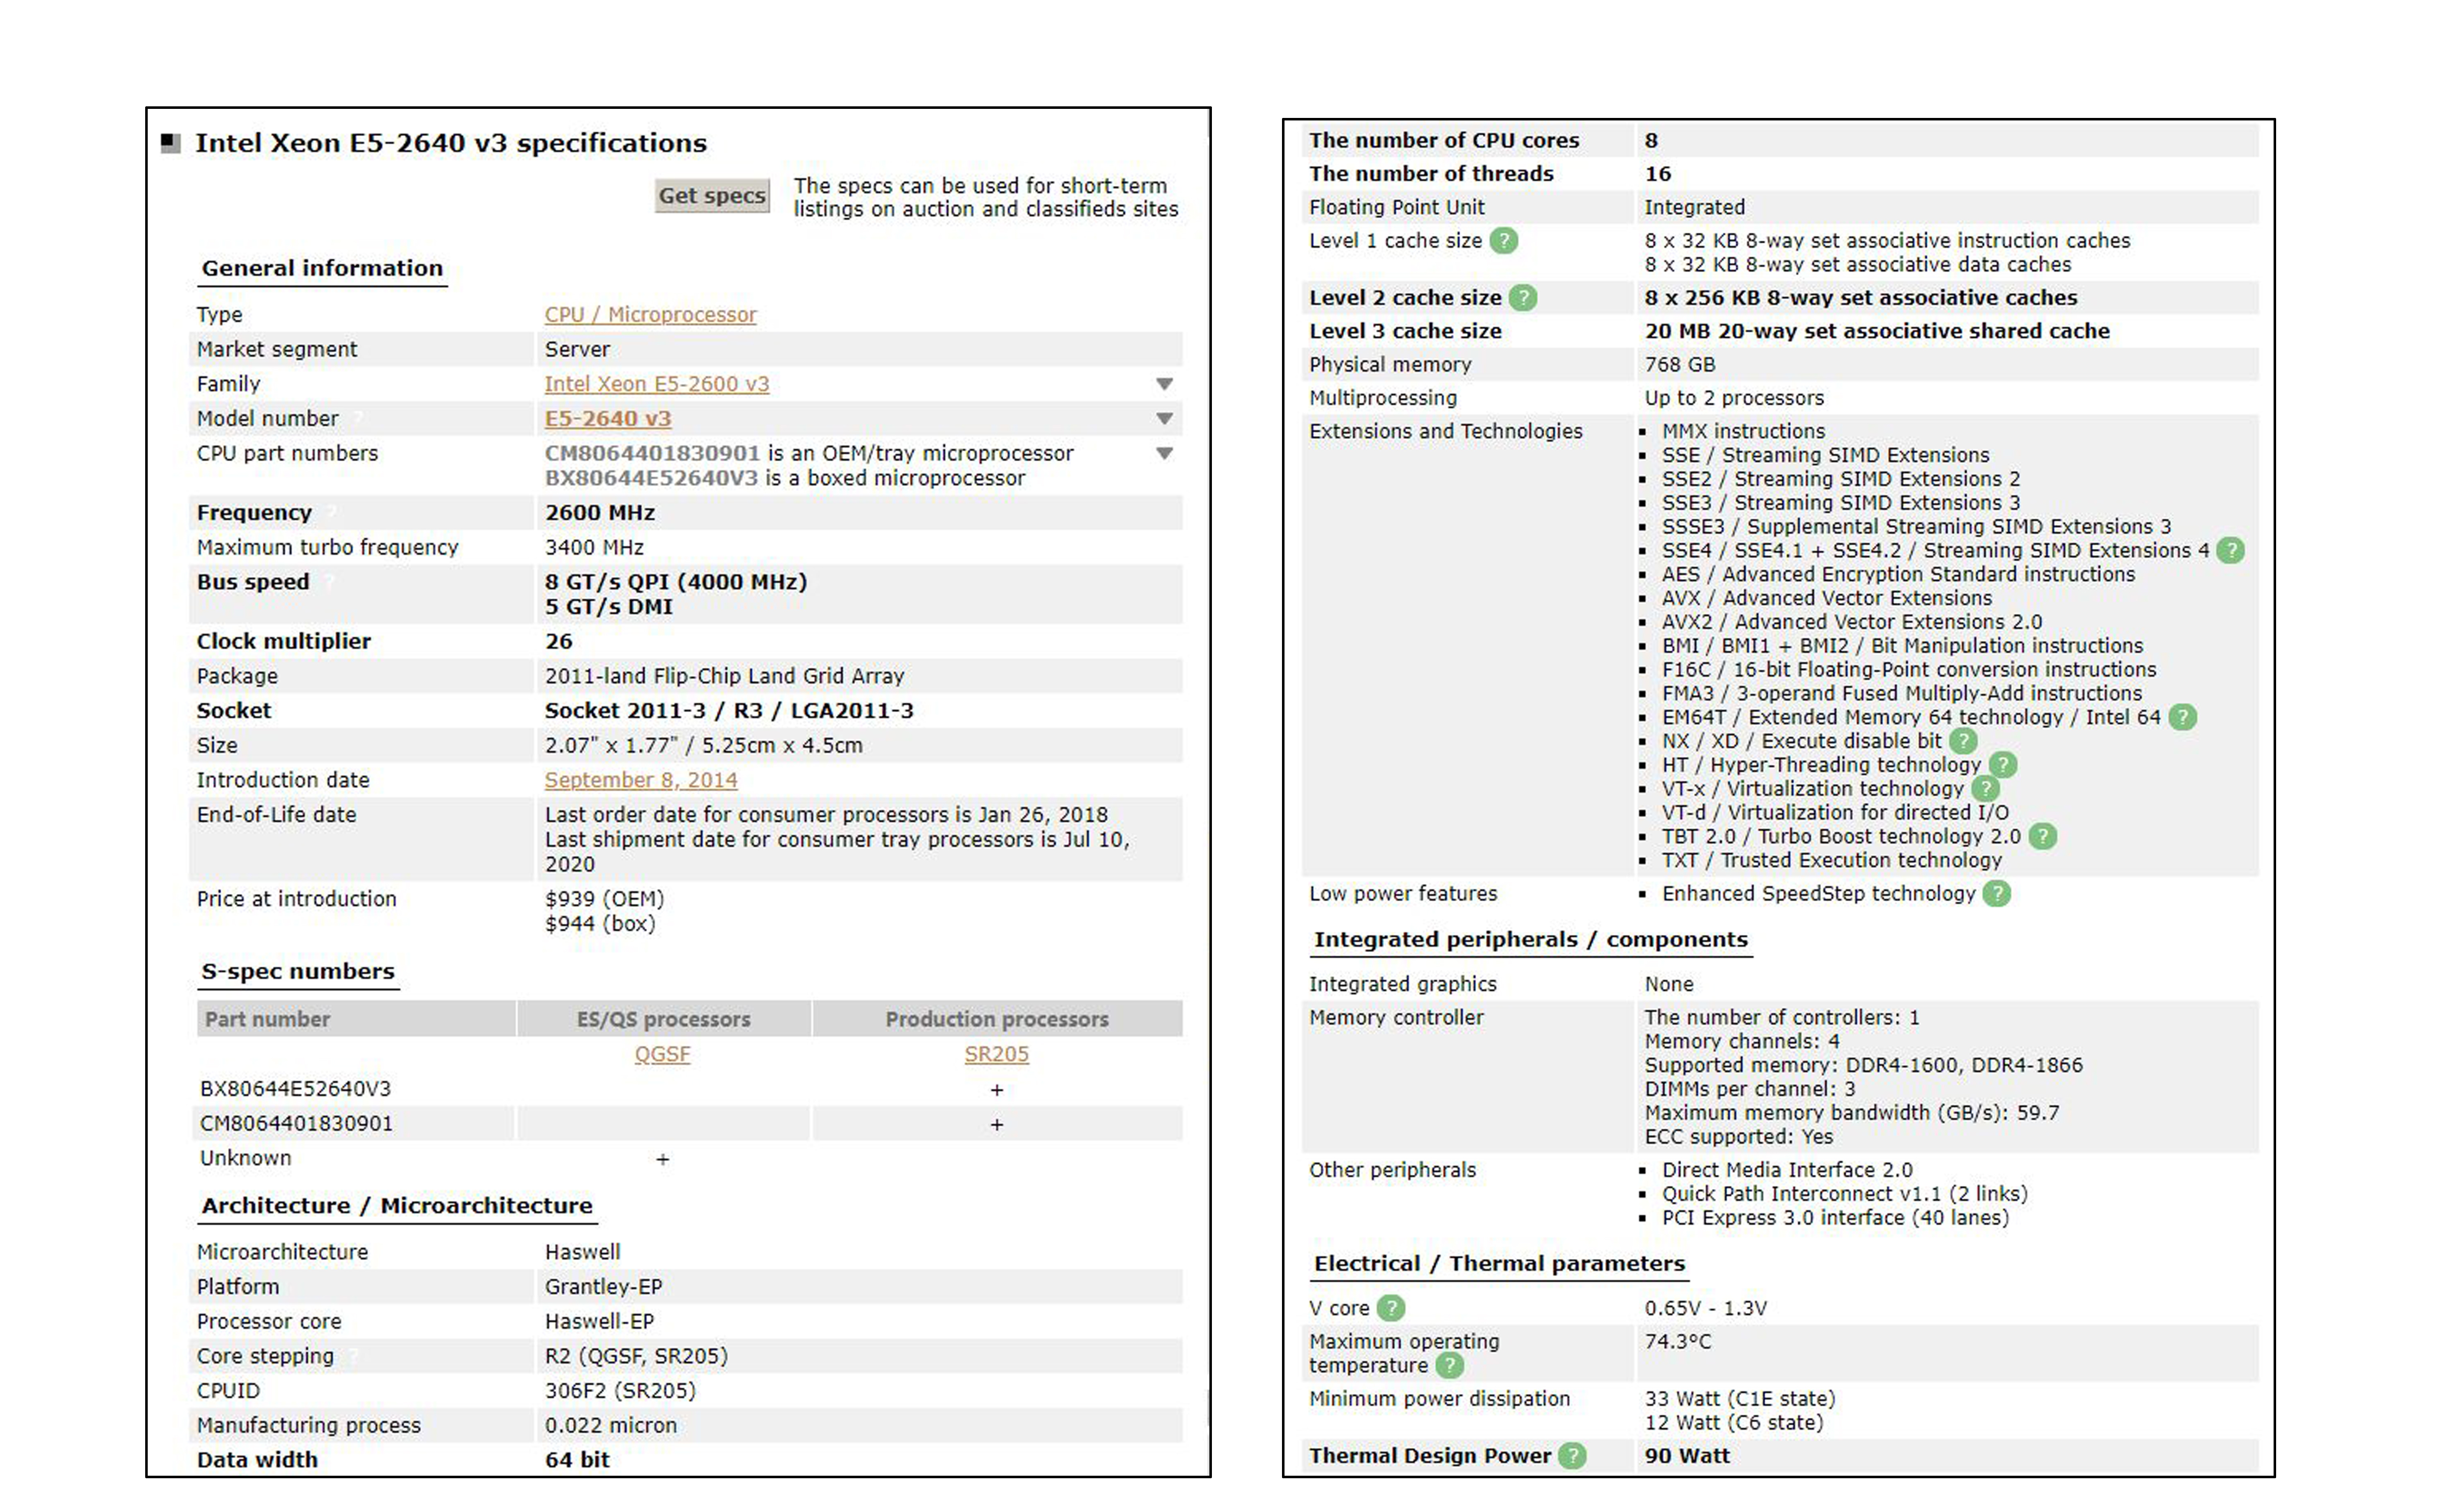
Task: Click the Get specs button
Action: pyautogui.click(x=712, y=196)
